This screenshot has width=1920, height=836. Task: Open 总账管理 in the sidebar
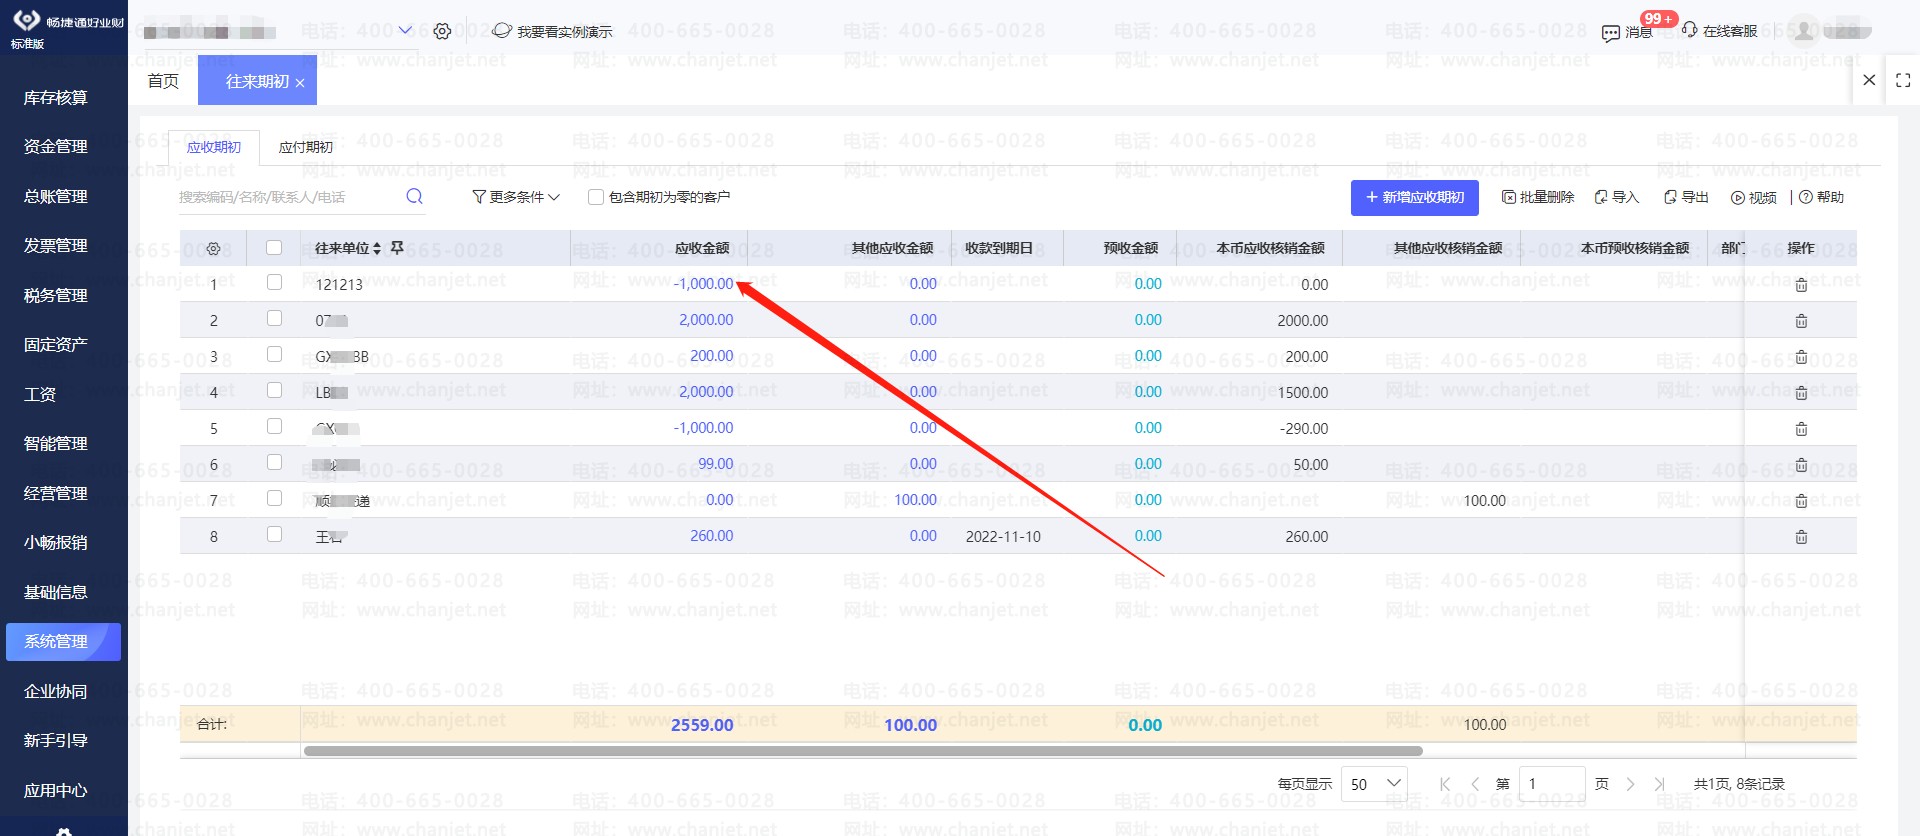click(x=56, y=197)
